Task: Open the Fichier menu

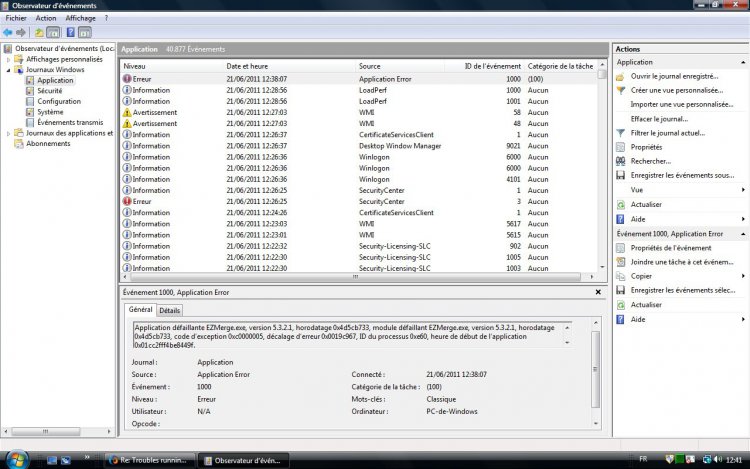Action: [16, 18]
